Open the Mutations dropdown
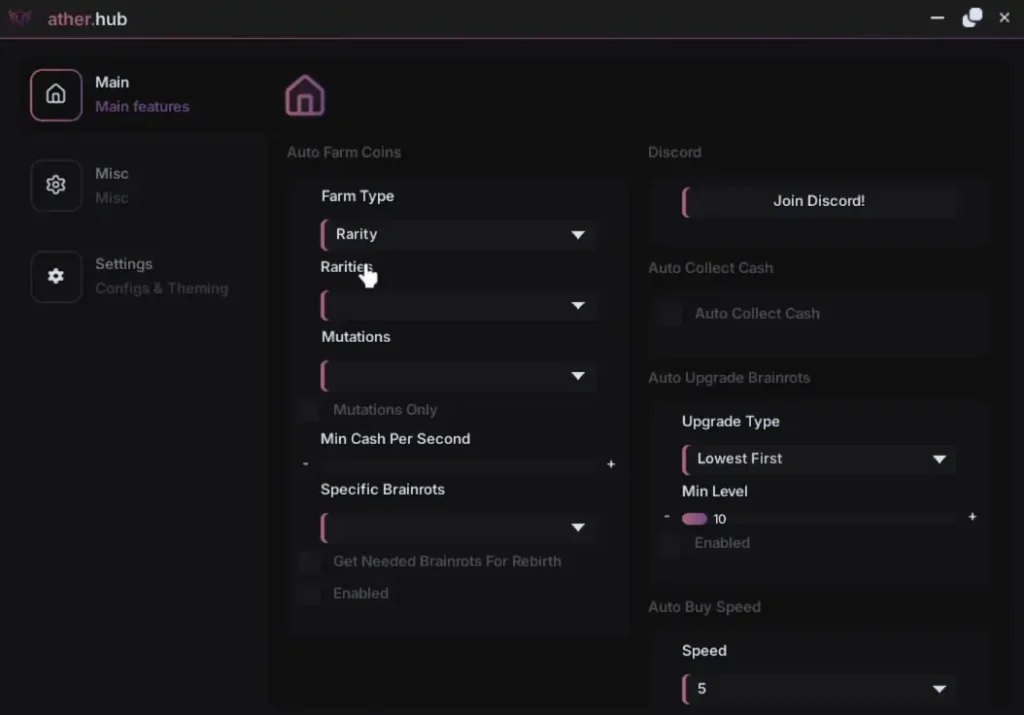This screenshot has width=1024, height=715. 458,376
